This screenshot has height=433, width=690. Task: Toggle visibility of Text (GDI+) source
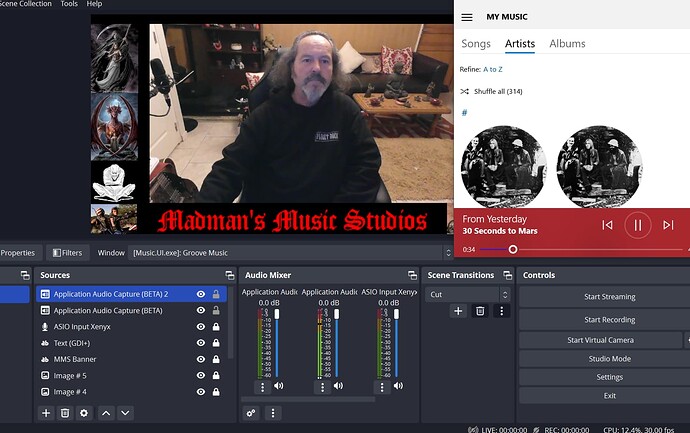point(201,343)
